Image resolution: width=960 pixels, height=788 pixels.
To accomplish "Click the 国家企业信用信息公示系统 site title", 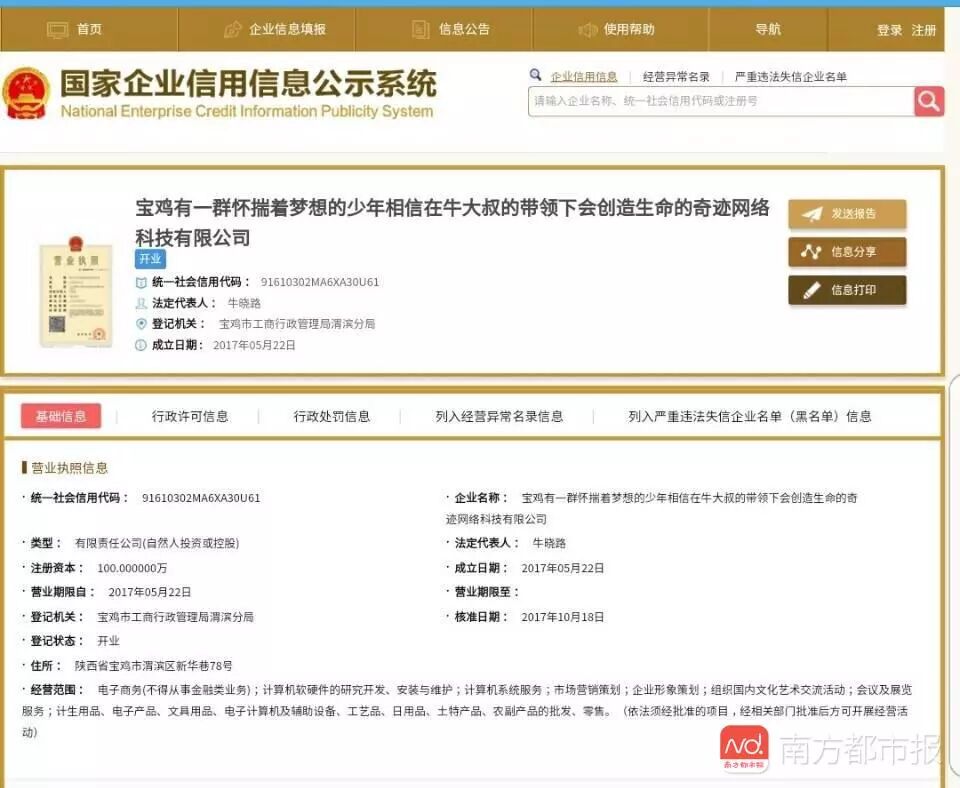I will point(248,84).
